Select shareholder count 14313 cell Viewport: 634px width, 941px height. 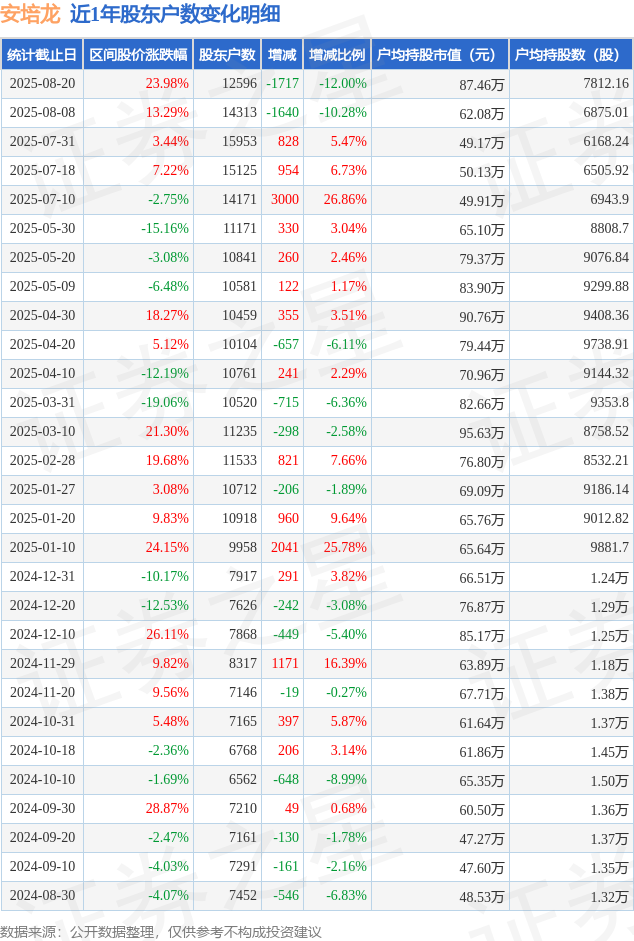[x=239, y=112]
